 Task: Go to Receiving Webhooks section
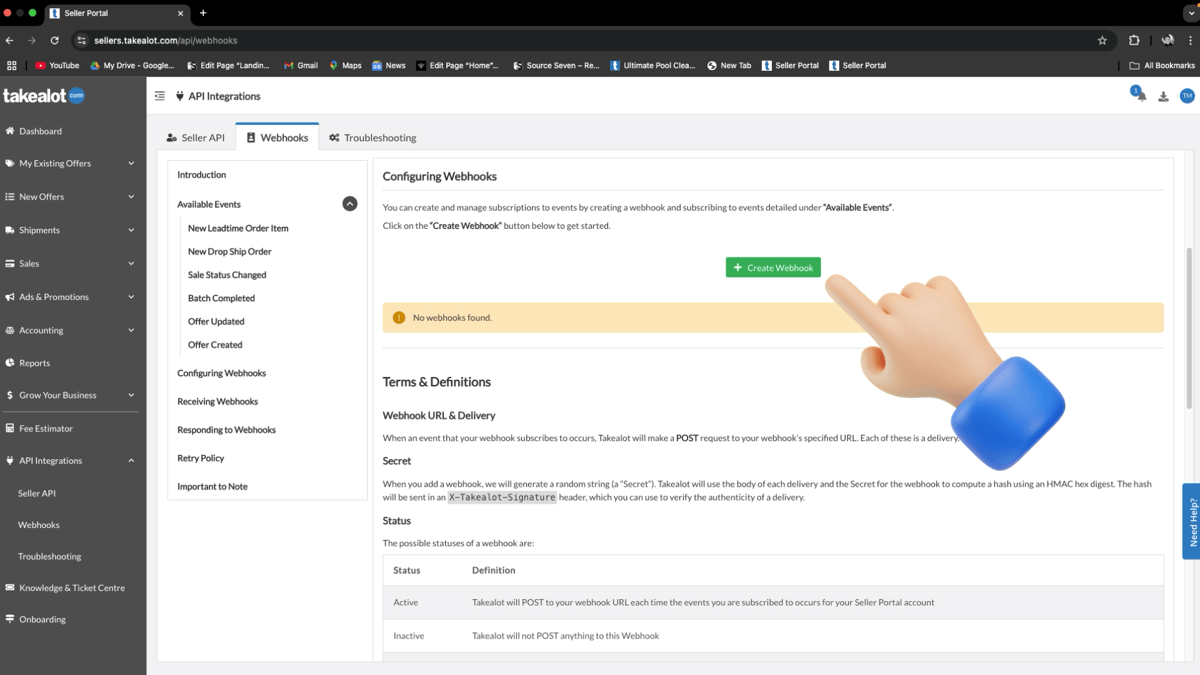pos(218,402)
